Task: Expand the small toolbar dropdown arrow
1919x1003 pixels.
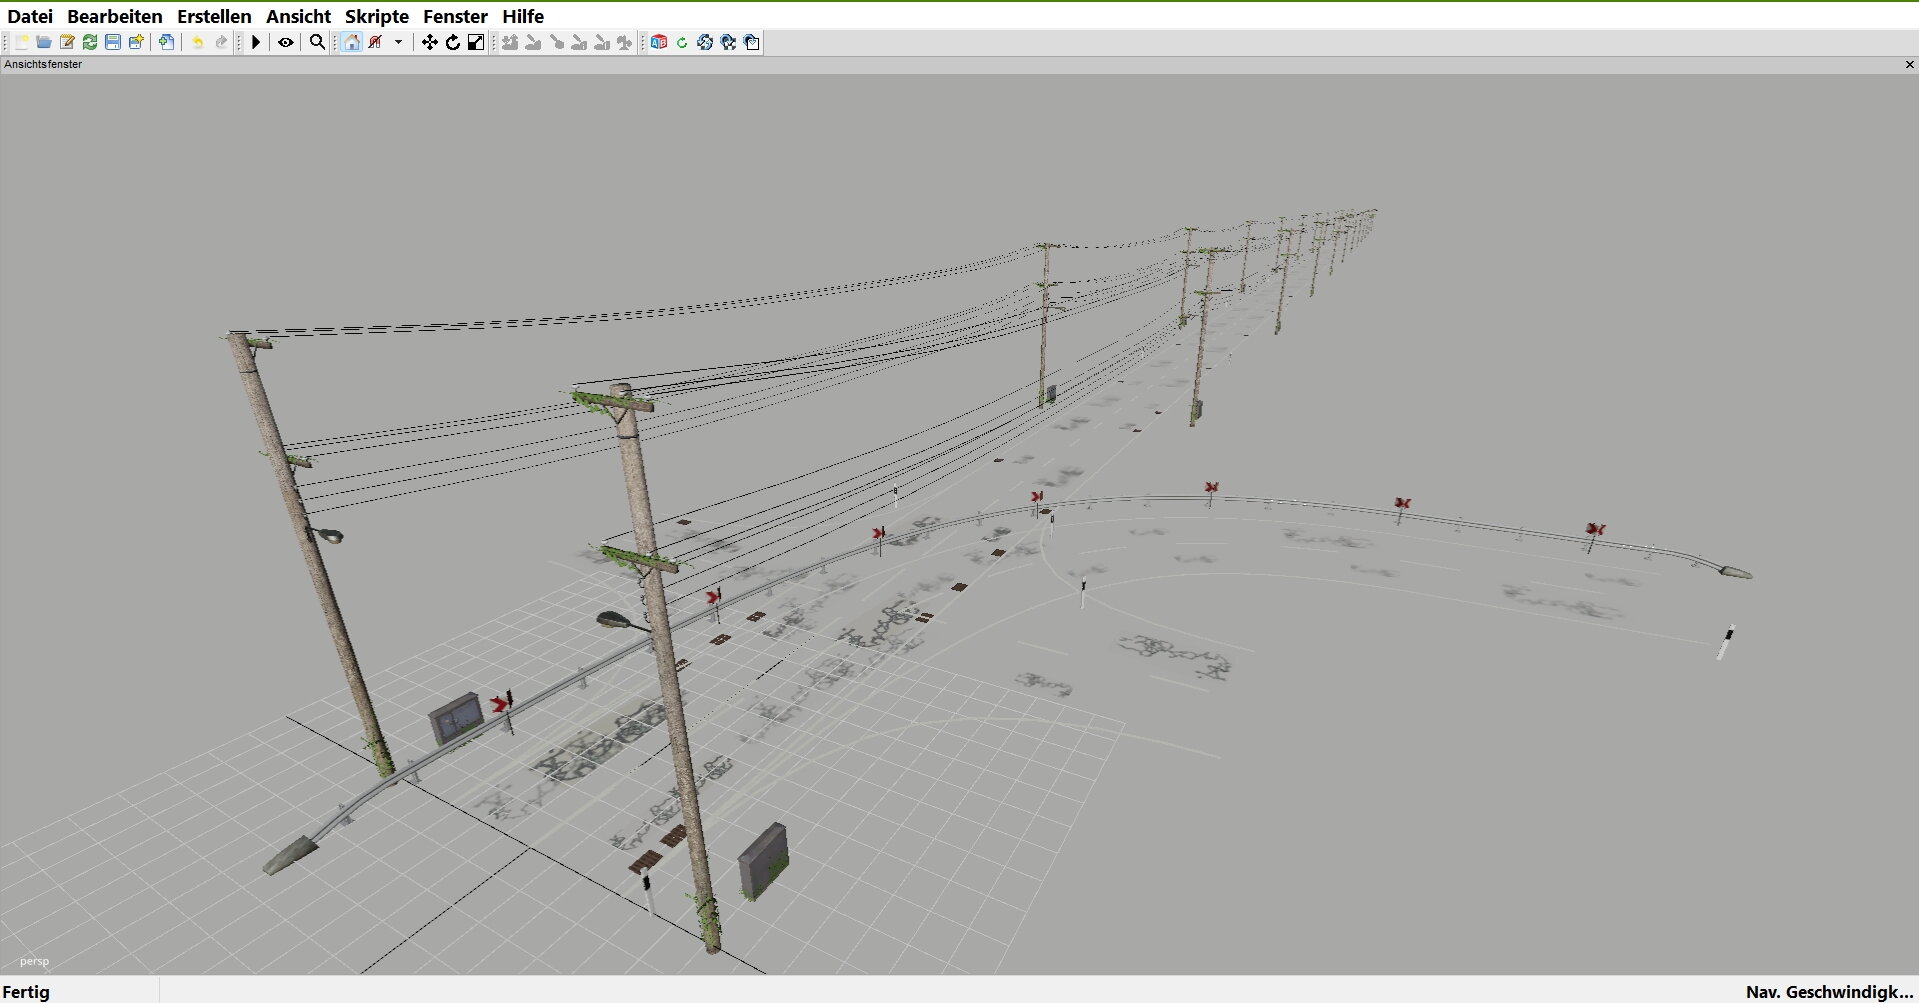Action: (398, 42)
